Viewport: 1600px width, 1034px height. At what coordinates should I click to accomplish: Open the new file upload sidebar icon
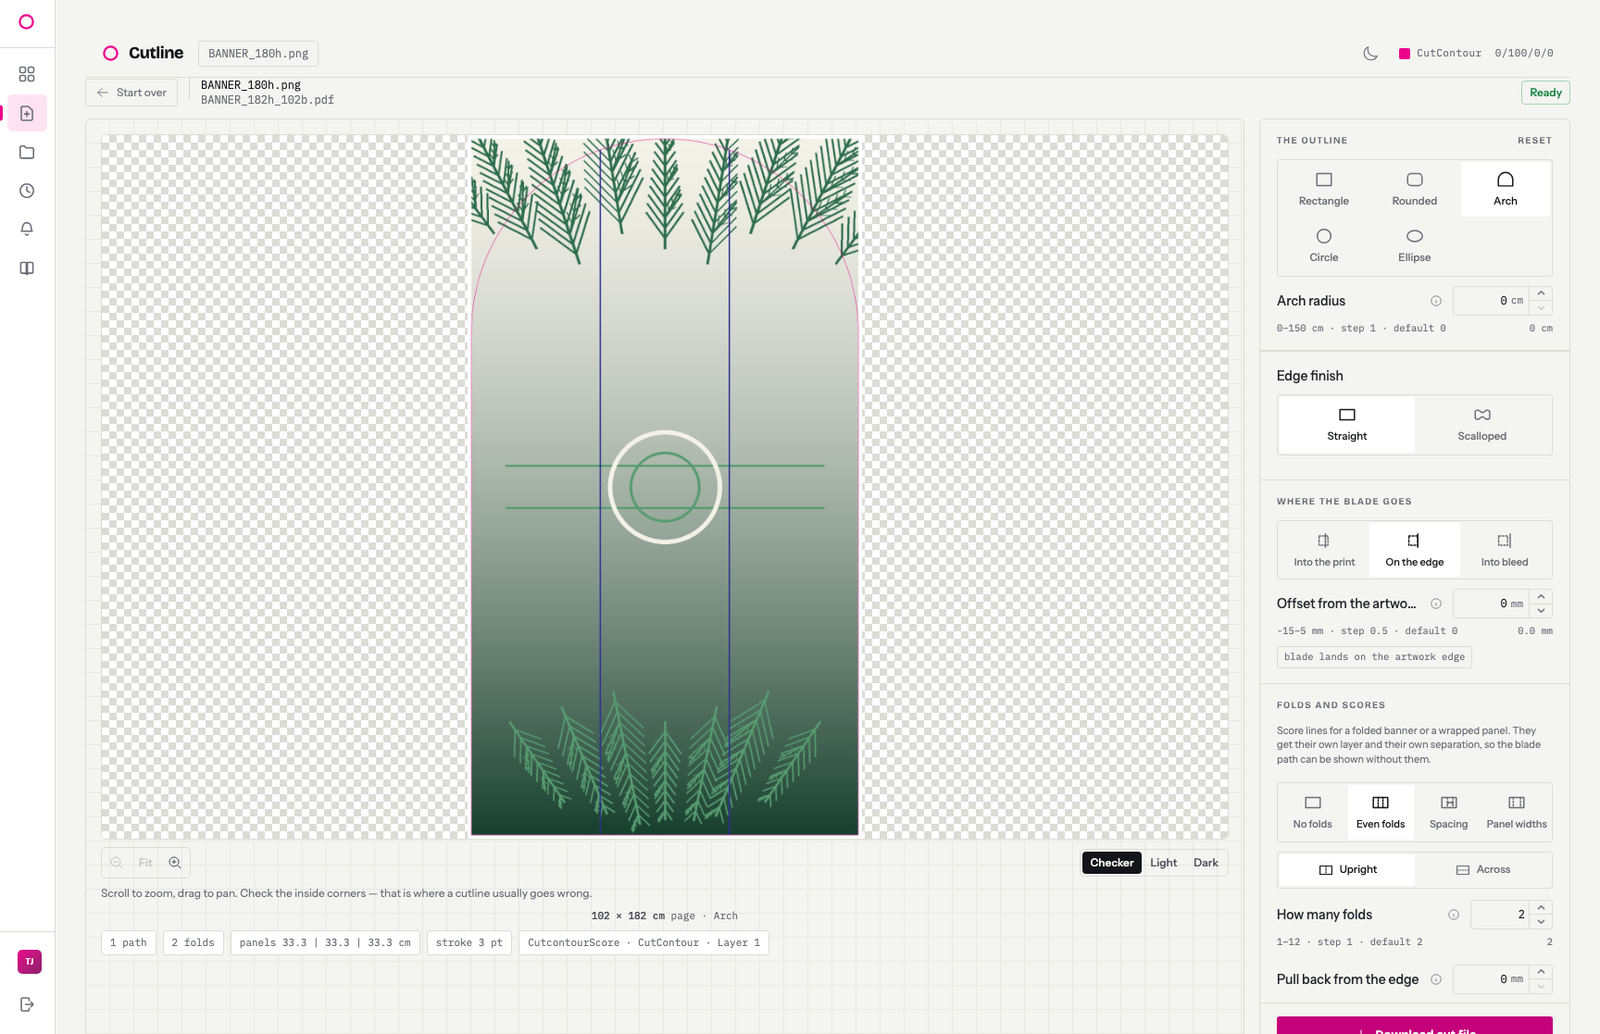point(27,114)
